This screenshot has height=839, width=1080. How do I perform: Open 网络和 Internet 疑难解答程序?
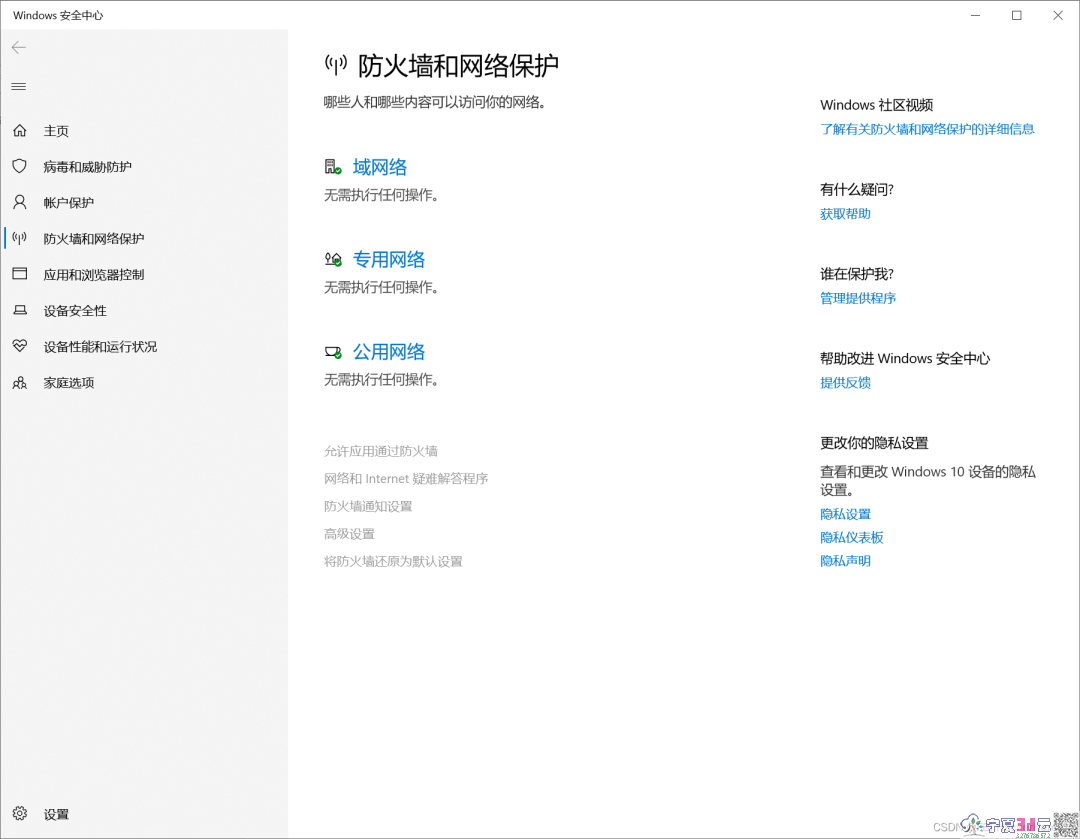coord(406,479)
